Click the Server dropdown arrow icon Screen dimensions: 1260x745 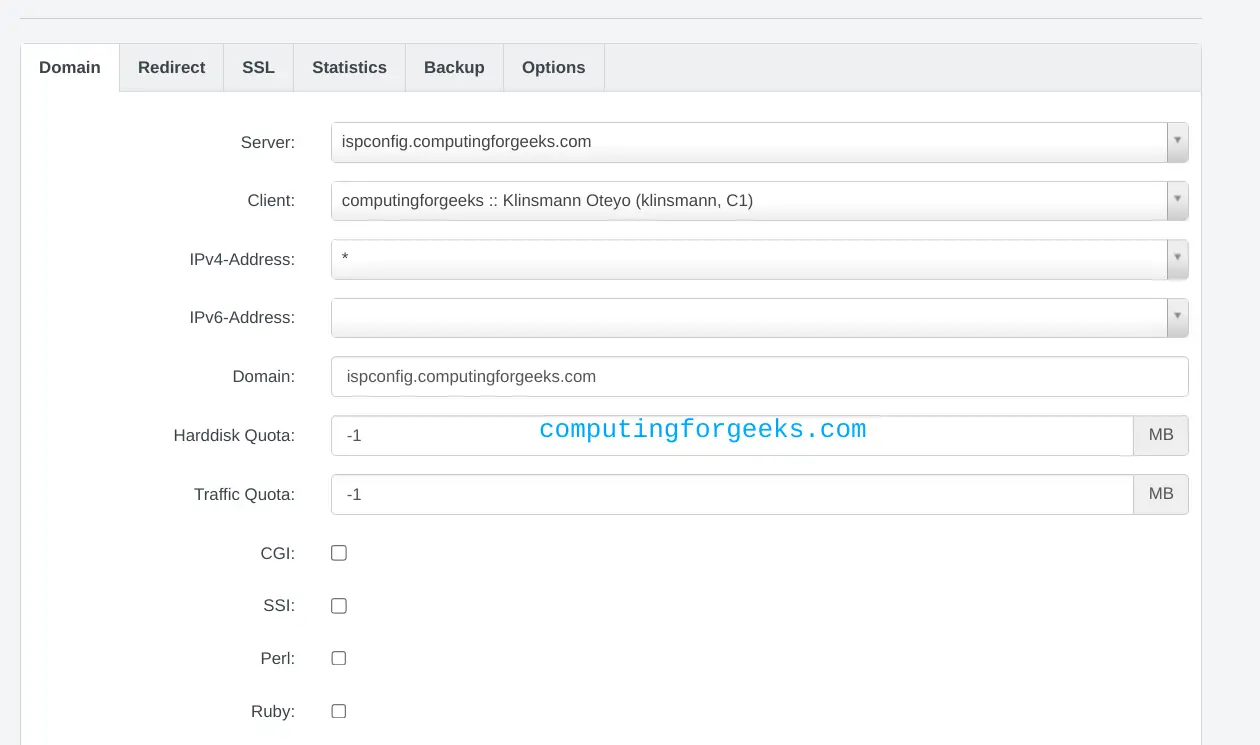(x=1178, y=141)
